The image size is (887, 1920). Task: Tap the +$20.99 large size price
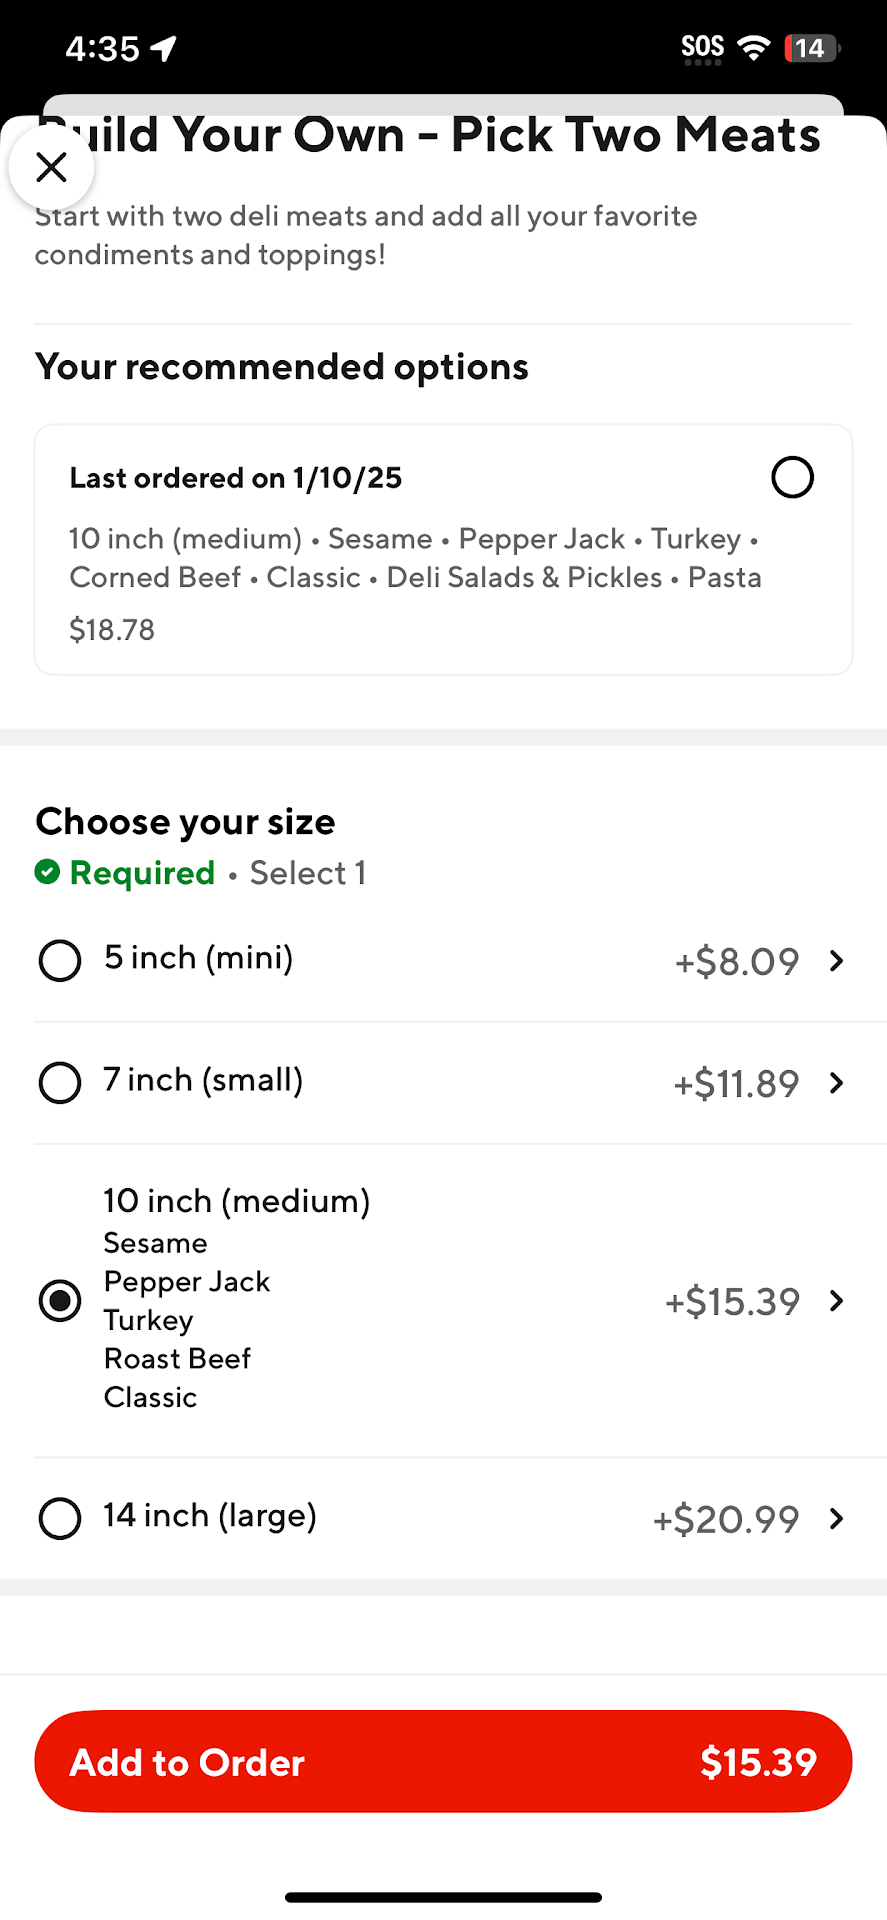(726, 1520)
